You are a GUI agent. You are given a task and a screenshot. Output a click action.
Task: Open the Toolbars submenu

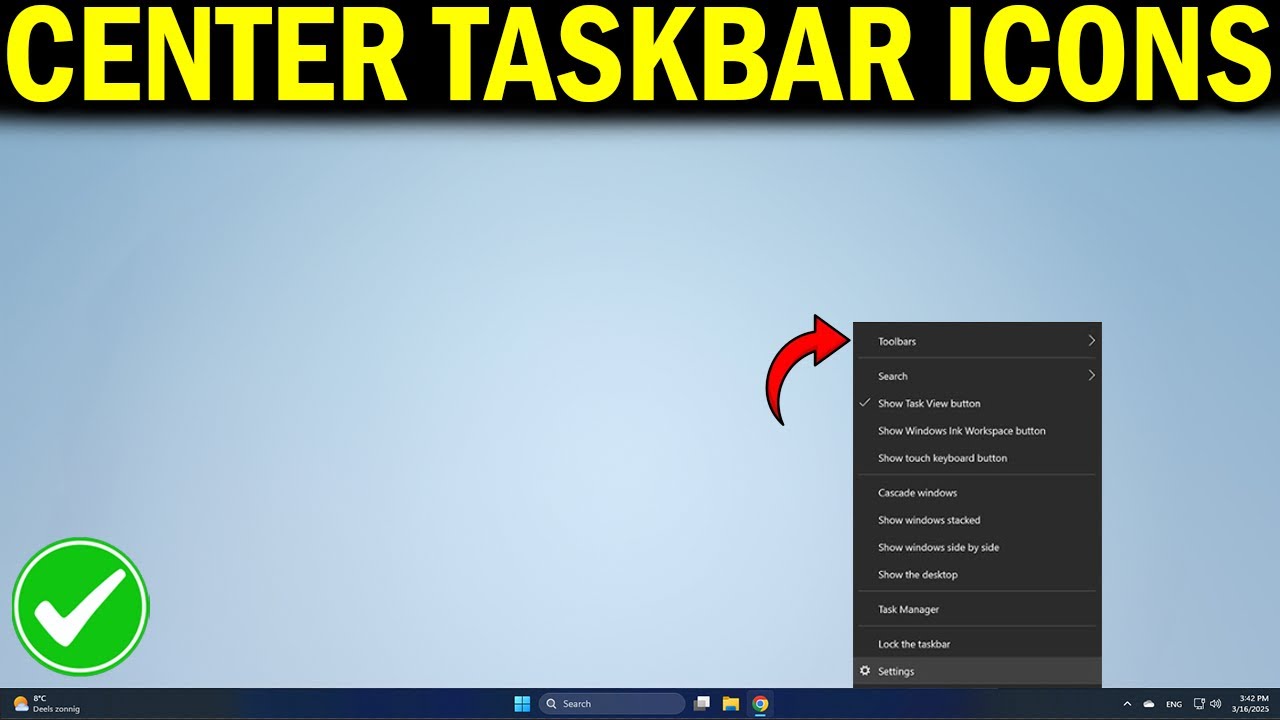tap(977, 341)
